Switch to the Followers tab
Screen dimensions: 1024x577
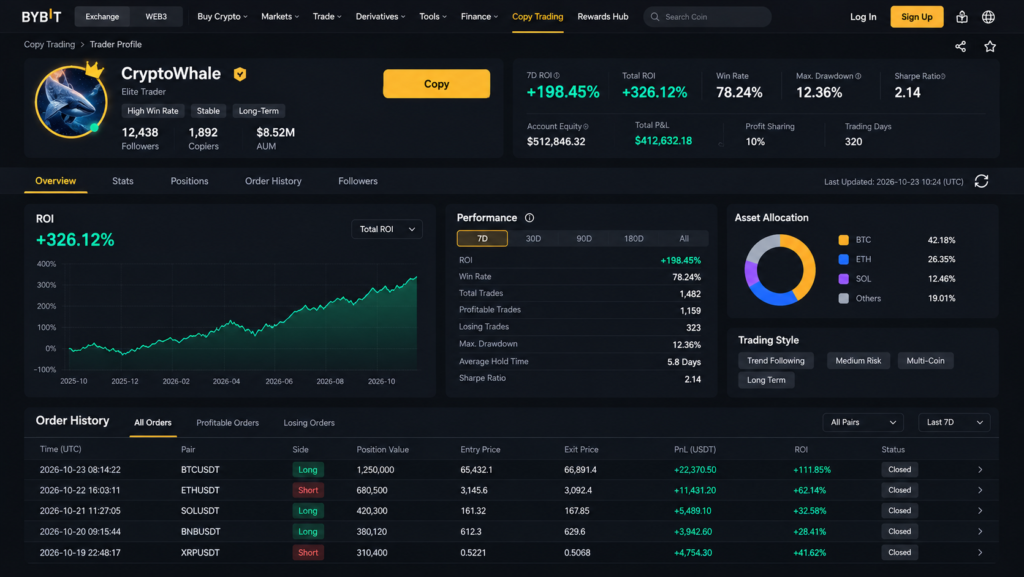tap(358, 181)
